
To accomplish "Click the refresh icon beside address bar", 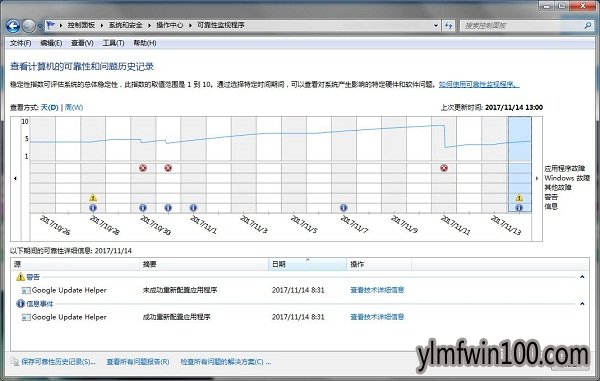I will [448, 26].
